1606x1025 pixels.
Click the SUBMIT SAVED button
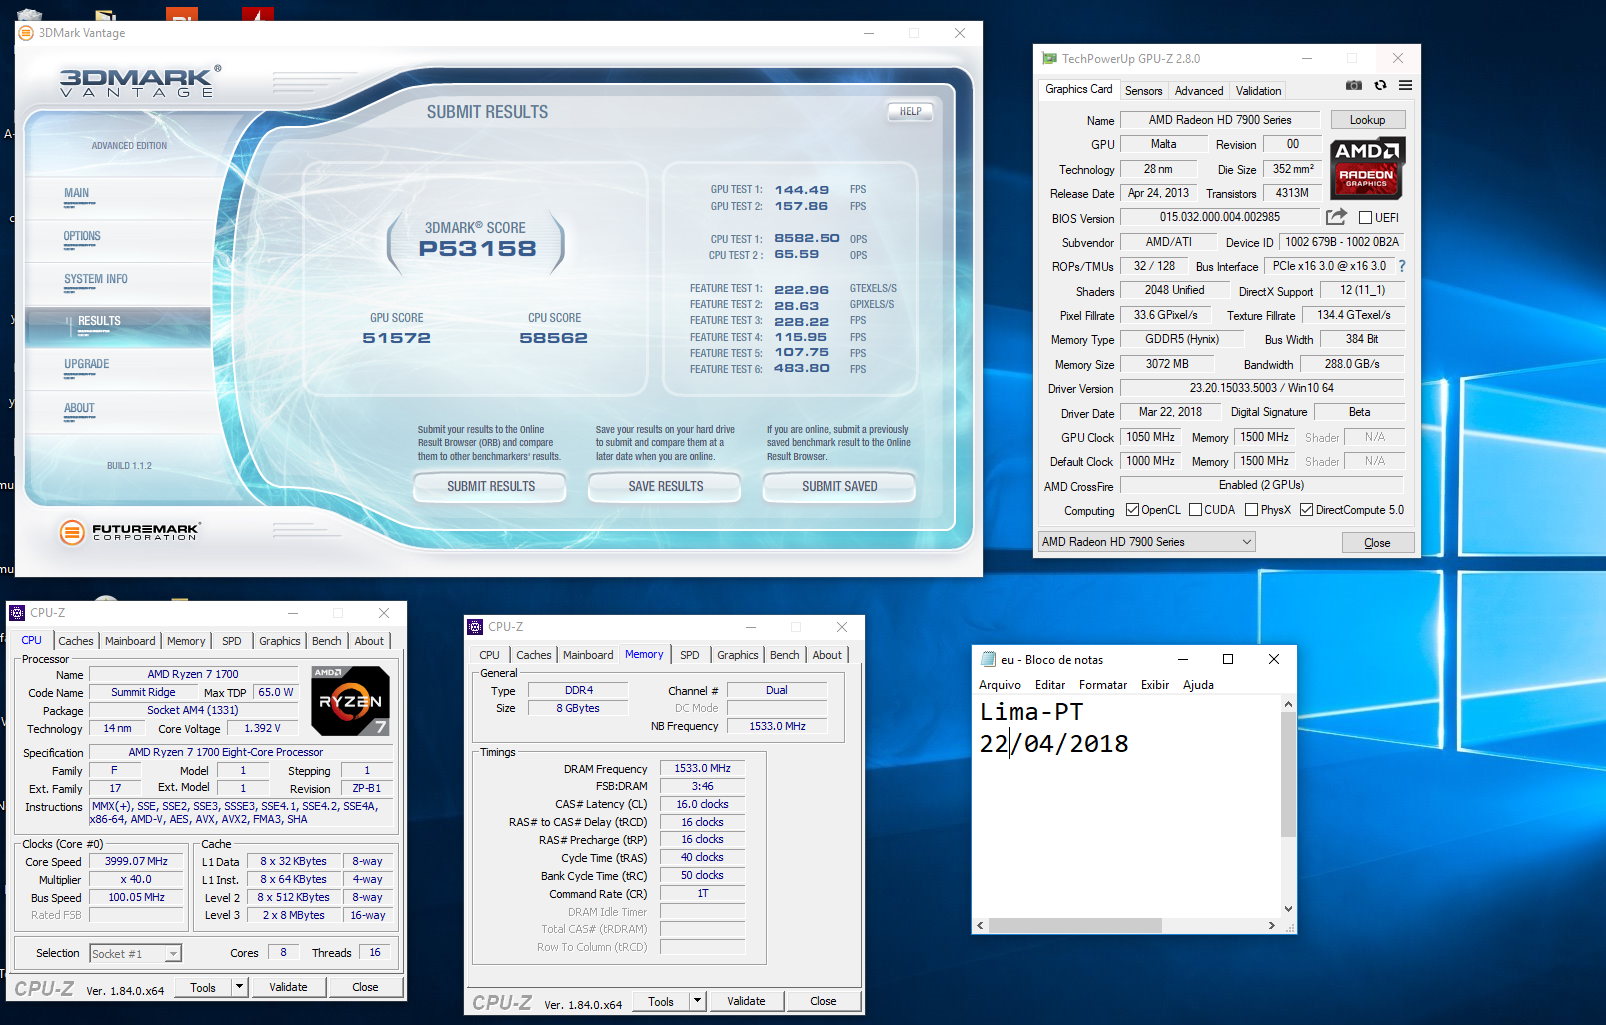tap(839, 487)
